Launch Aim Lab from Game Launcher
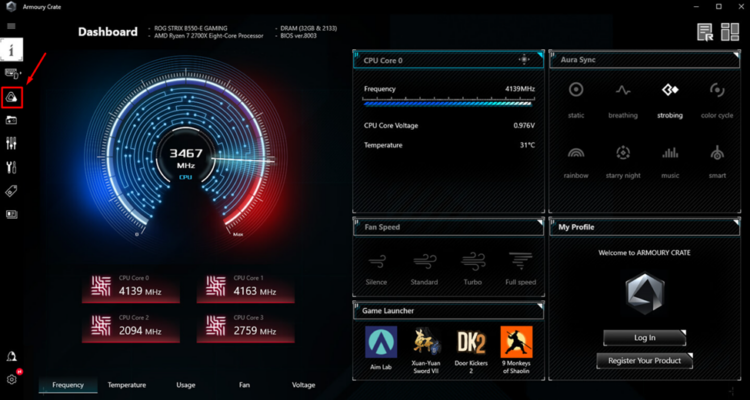750x400 pixels. click(381, 347)
